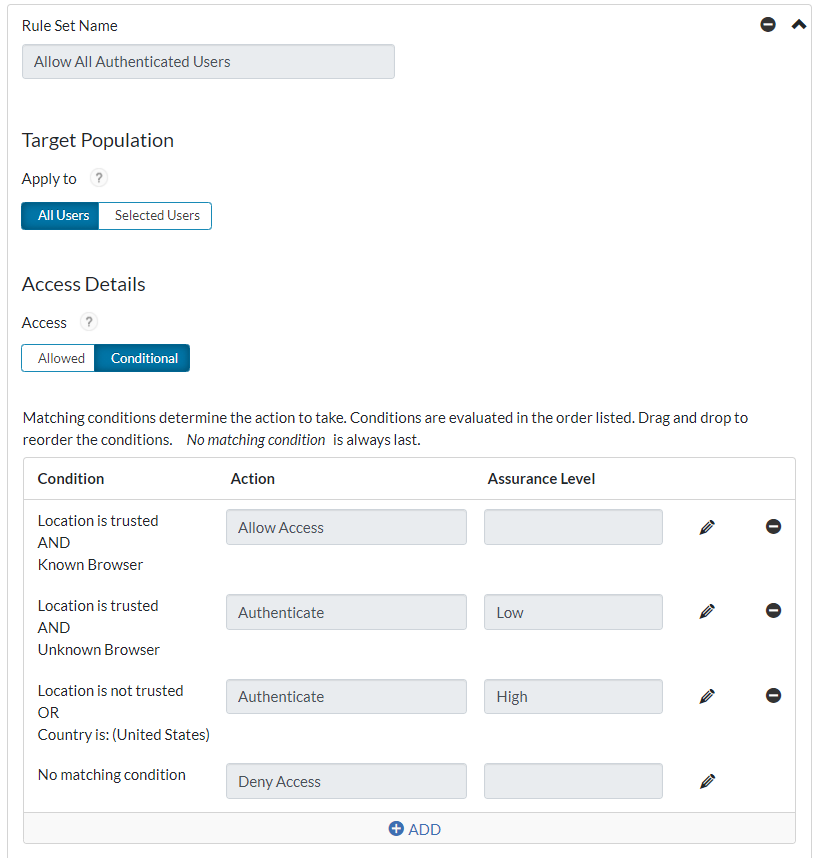Screen dimensions: 816x858
Task: Collapse the rule set panel
Action: [x=798, y=23]
